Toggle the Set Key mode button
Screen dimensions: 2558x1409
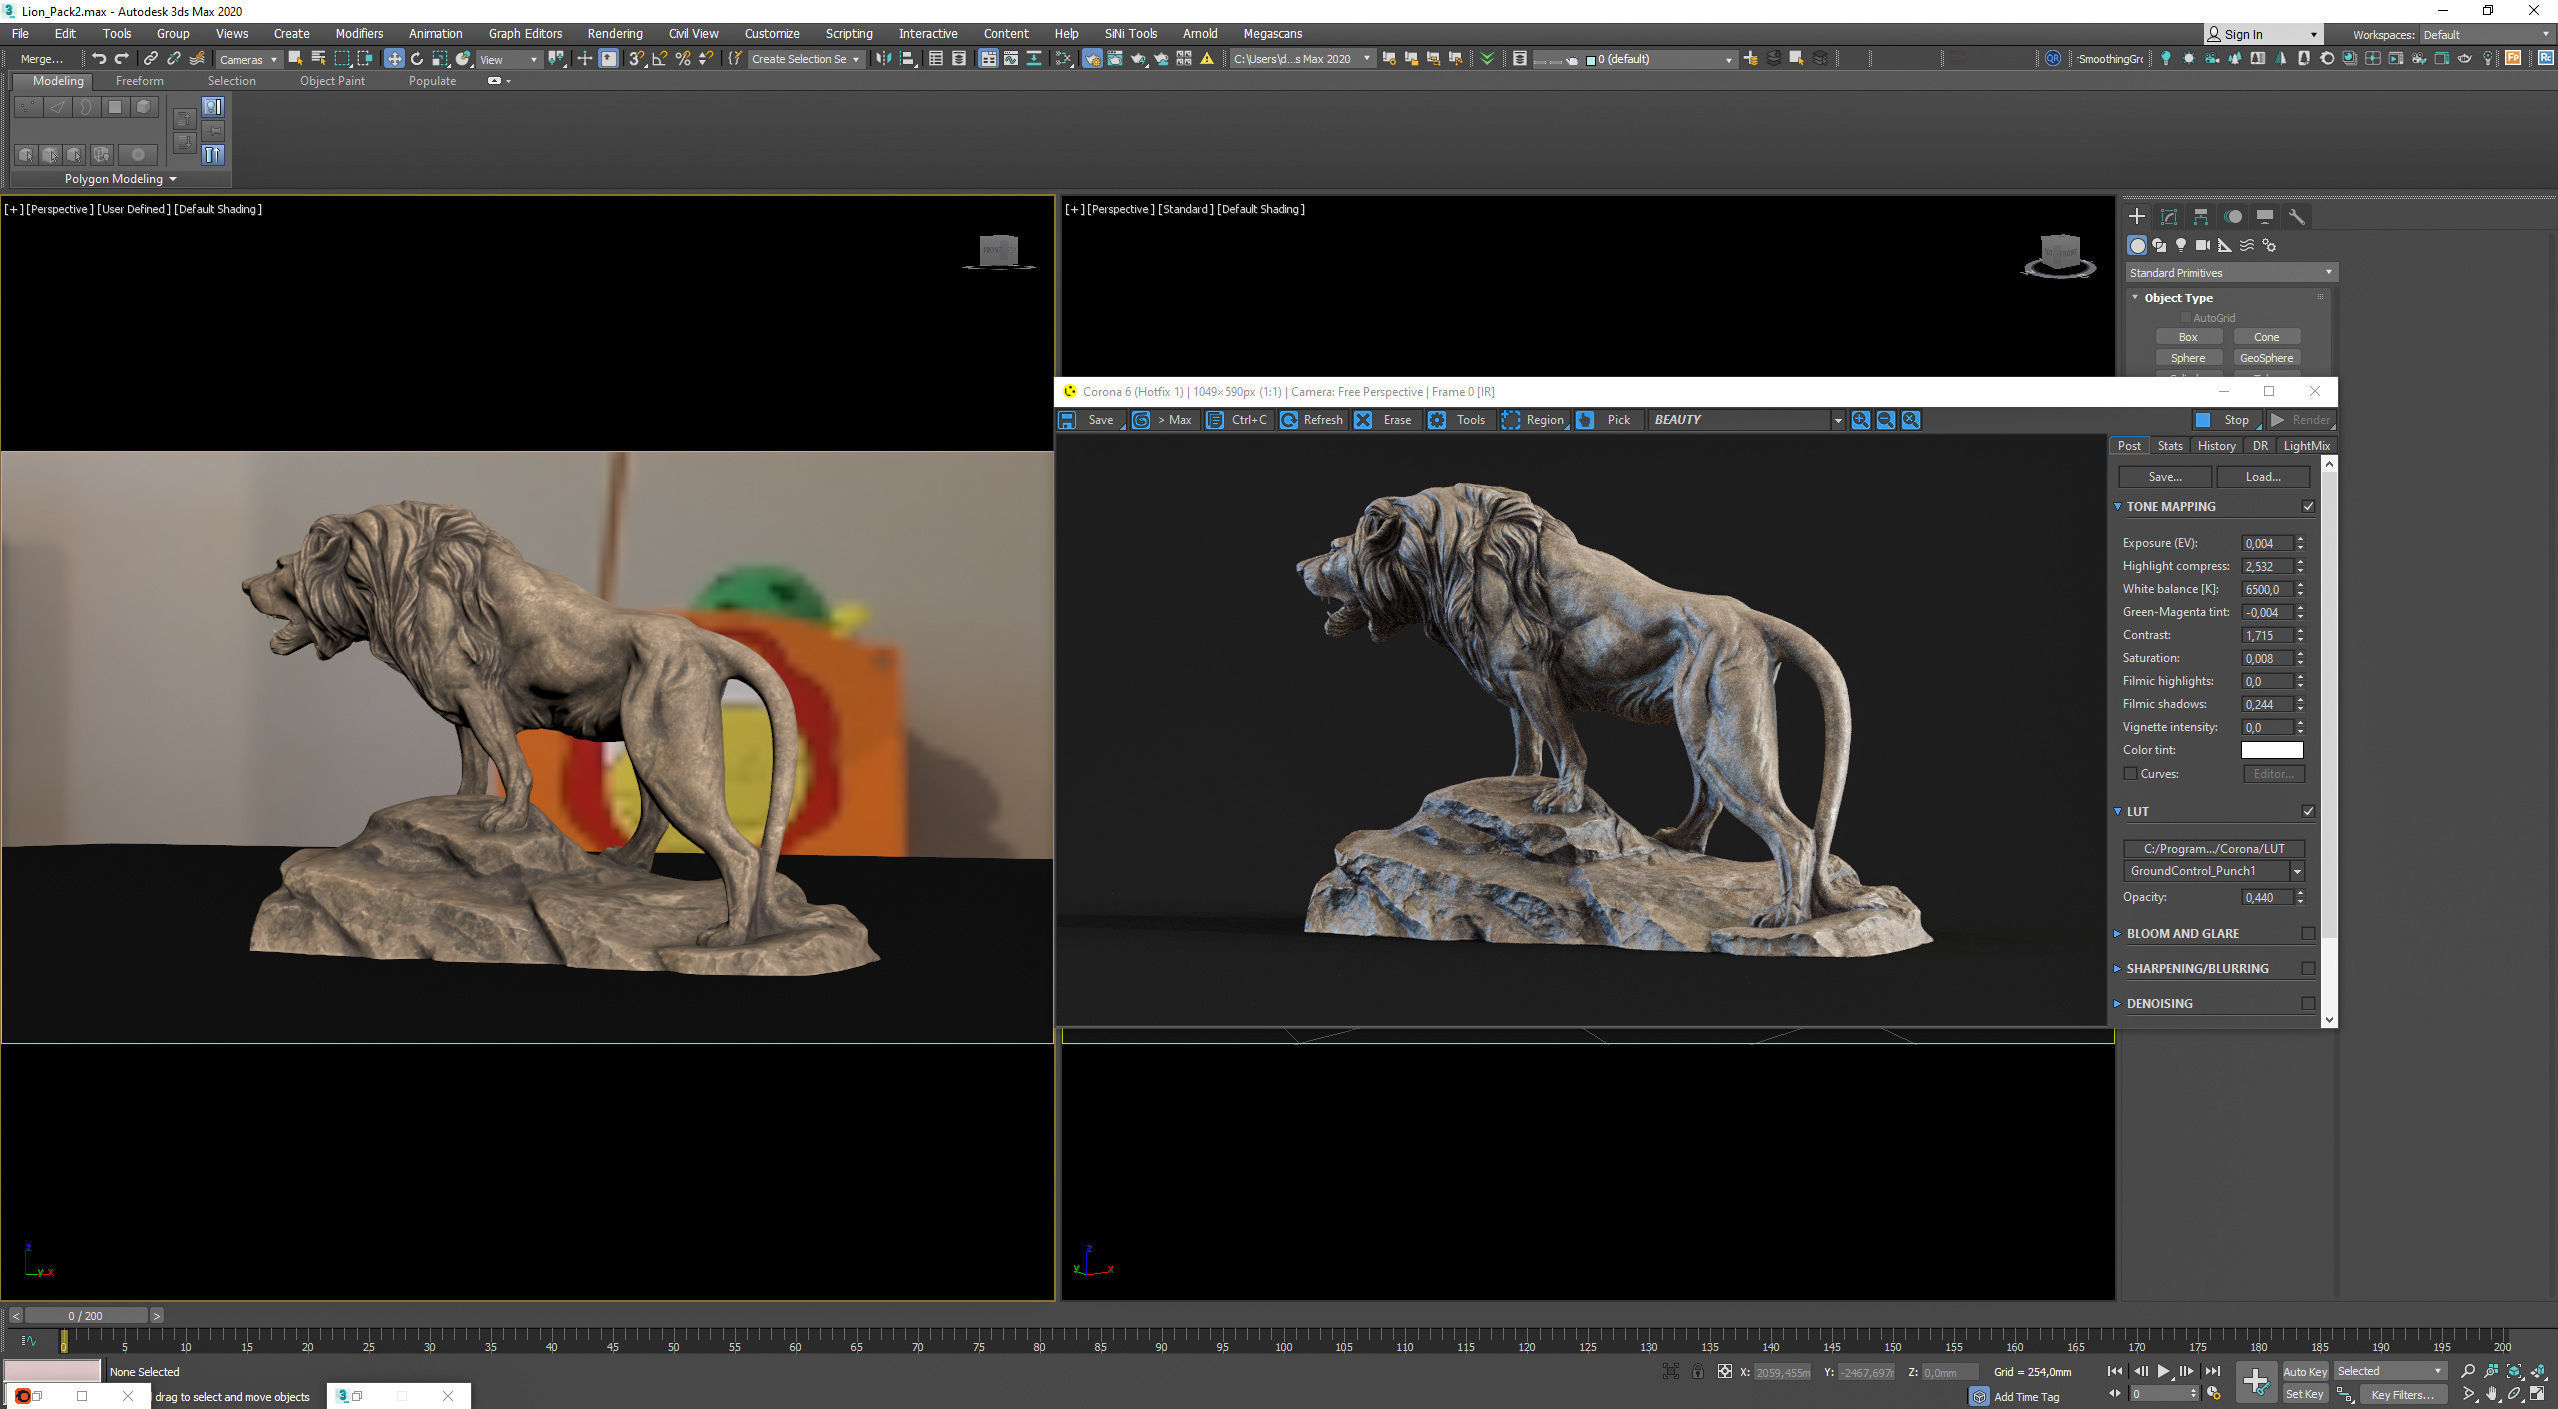click(2305, 1394)
